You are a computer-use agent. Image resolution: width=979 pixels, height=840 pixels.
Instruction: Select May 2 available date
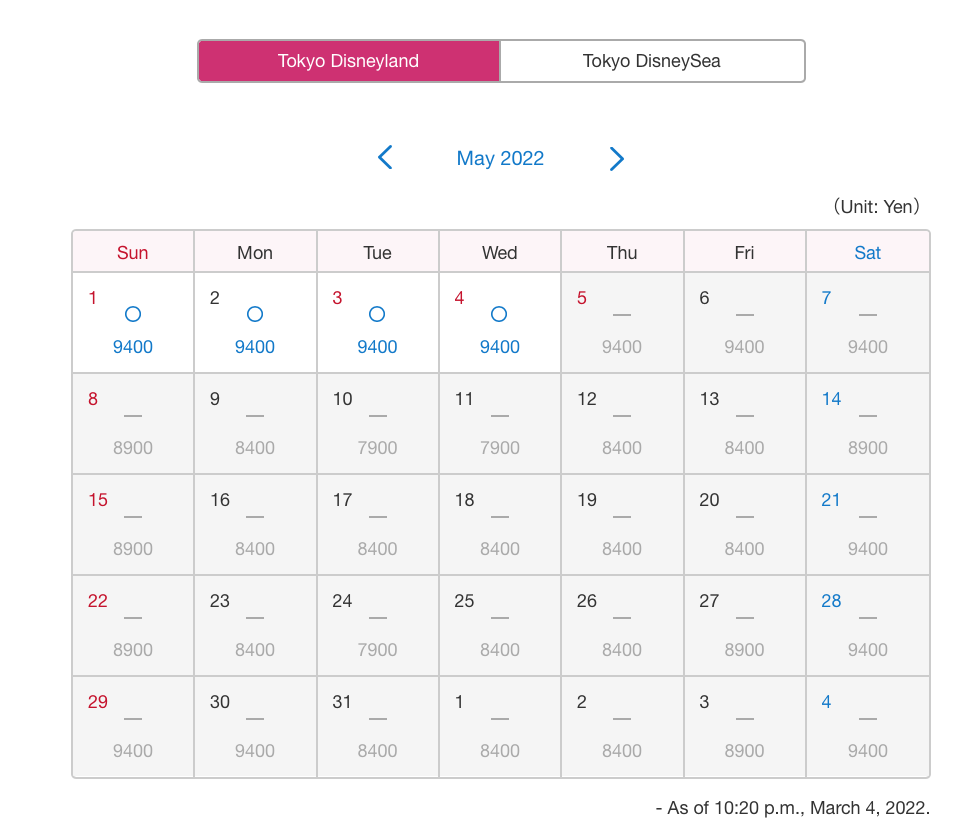click(x=255, y=323)
